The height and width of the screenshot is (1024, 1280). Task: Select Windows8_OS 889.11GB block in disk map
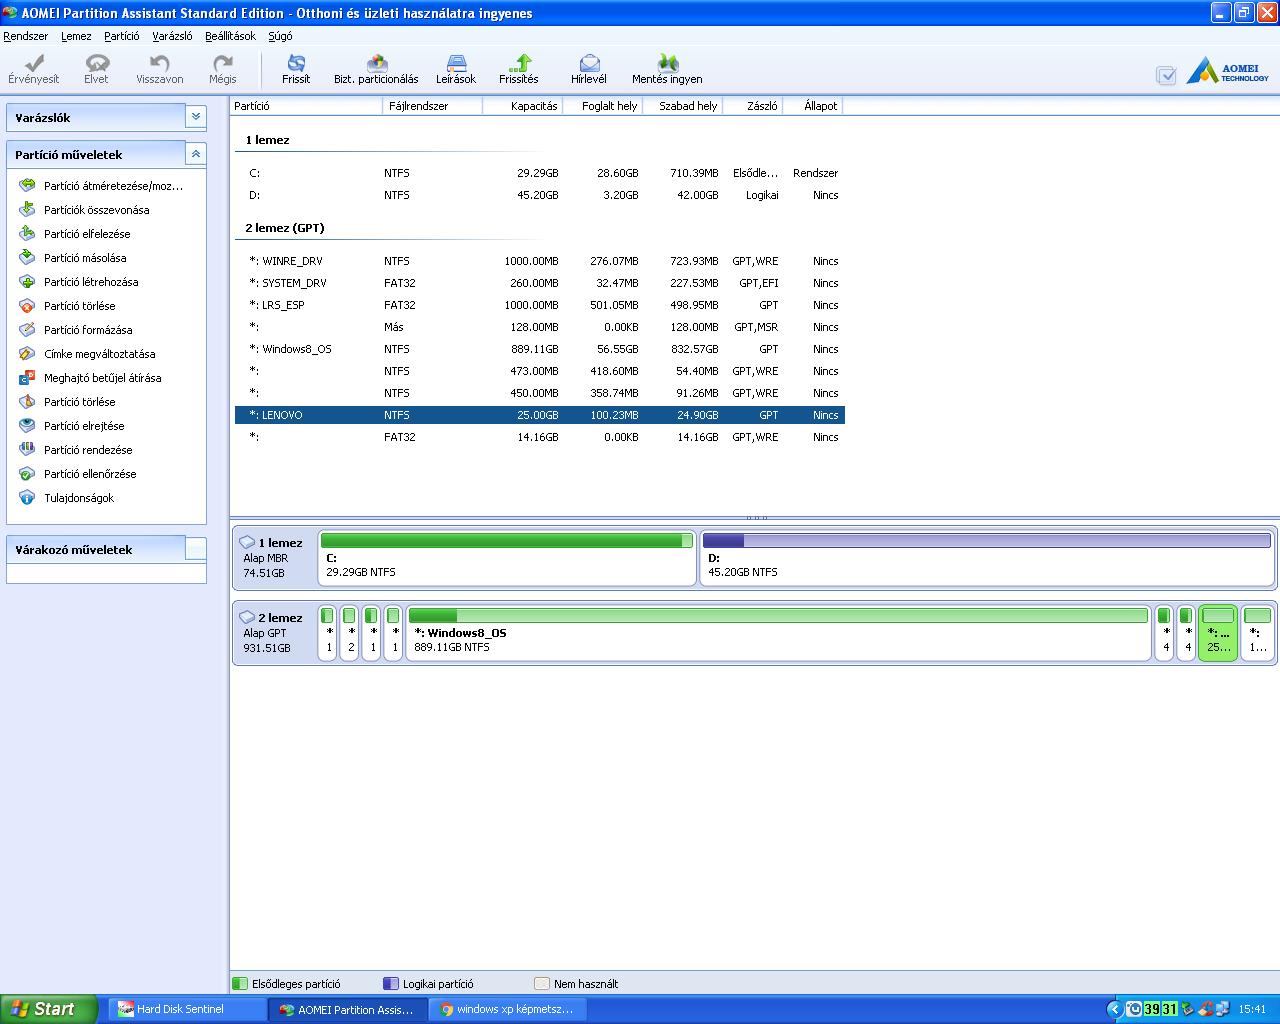click(x=778, y=633)
